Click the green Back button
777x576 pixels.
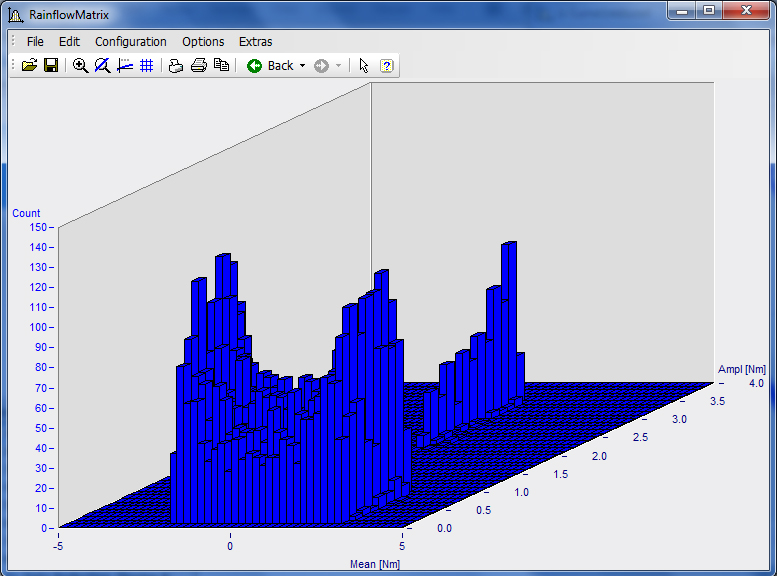270,65
